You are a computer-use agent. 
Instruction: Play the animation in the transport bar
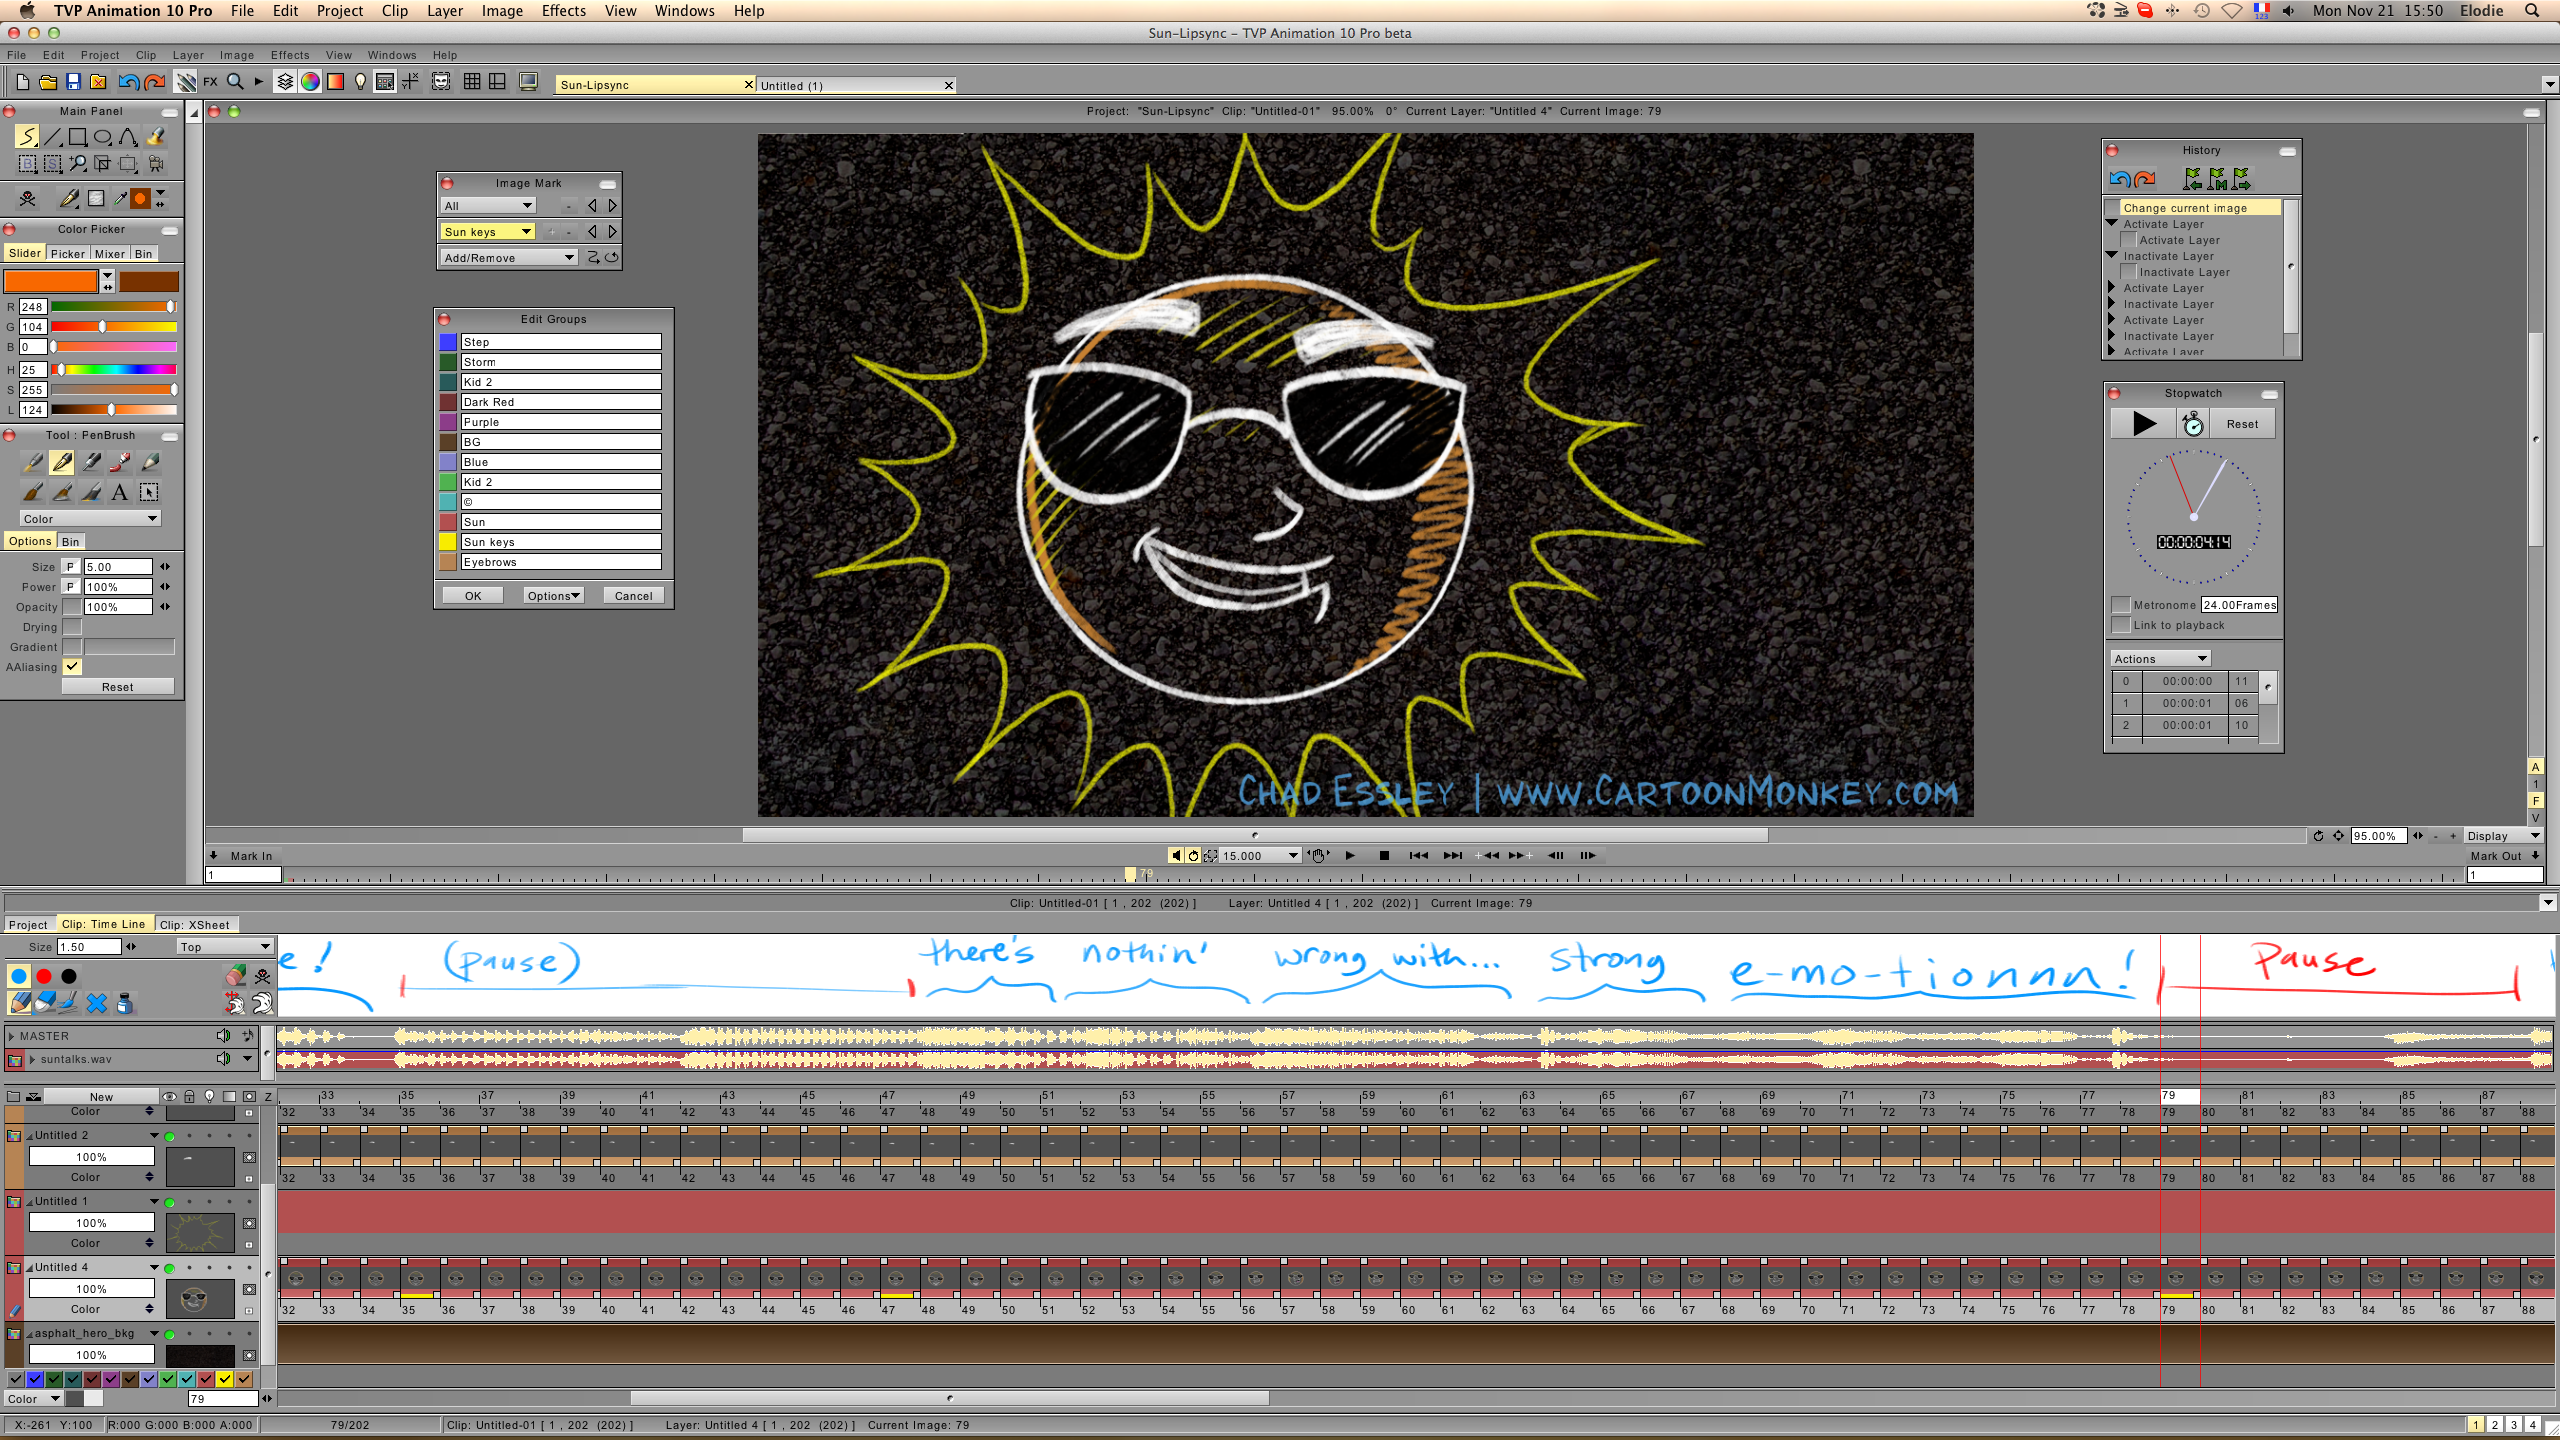point(1350,855)
